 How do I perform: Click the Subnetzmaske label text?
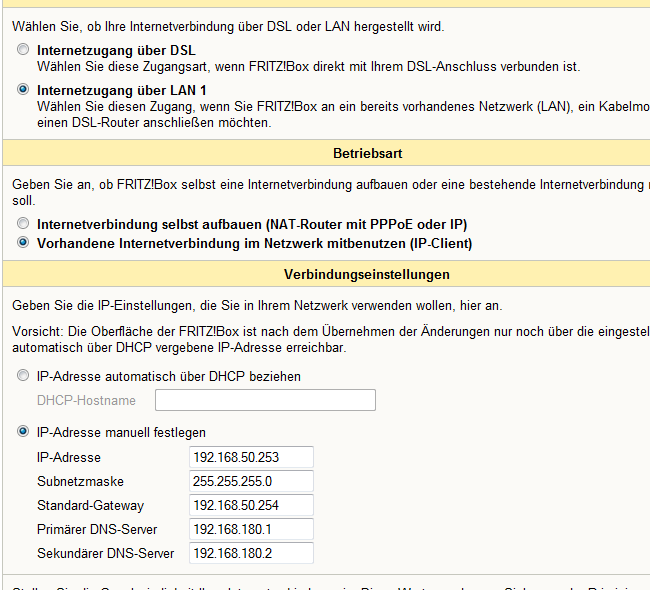click(80, 481)
